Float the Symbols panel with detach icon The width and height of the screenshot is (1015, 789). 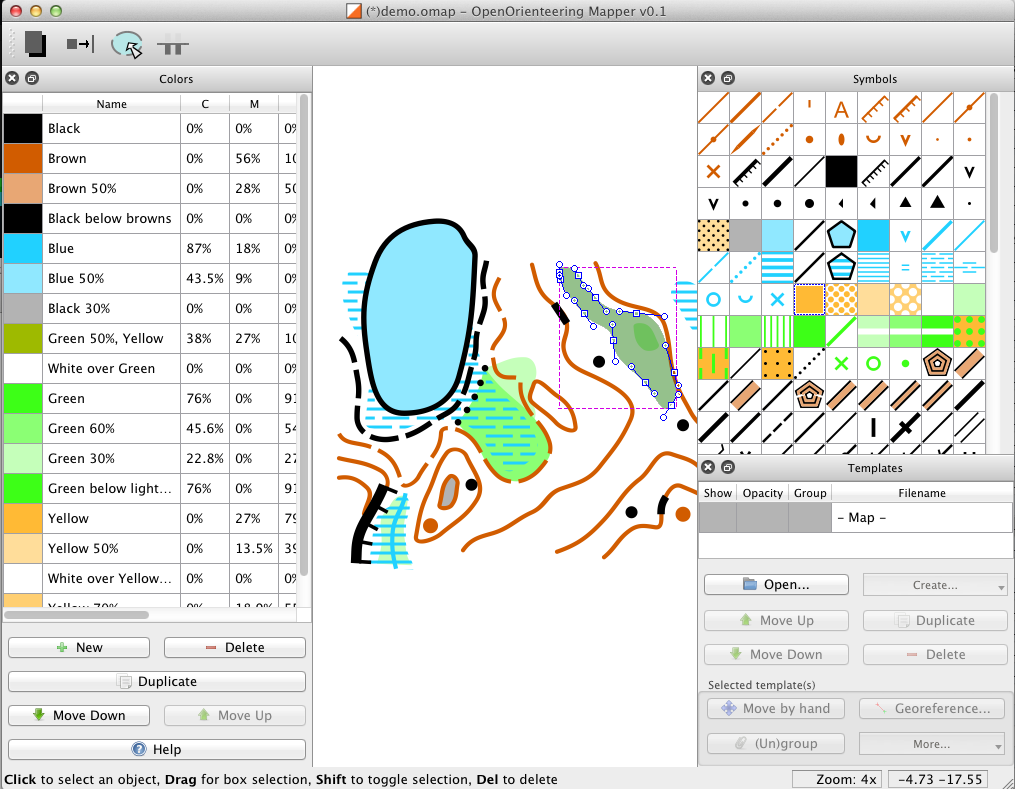pyautogui.click(x=728, y=78)
